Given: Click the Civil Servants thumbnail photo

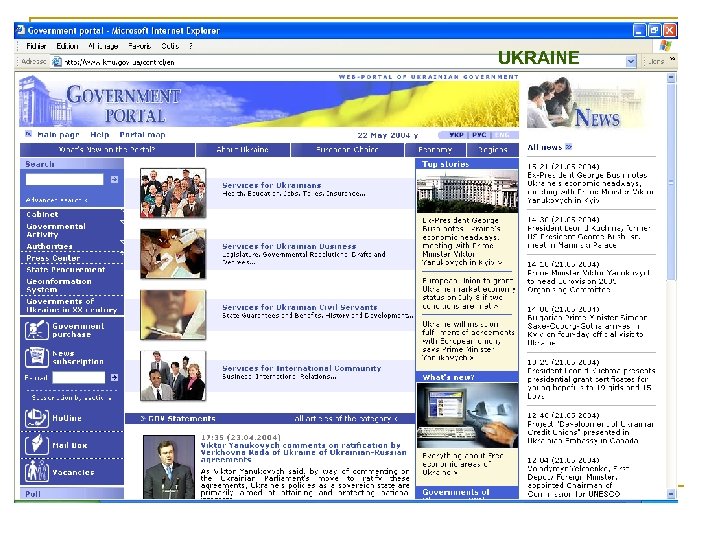Looking at the screenshot, I should (x=173, y=315).
